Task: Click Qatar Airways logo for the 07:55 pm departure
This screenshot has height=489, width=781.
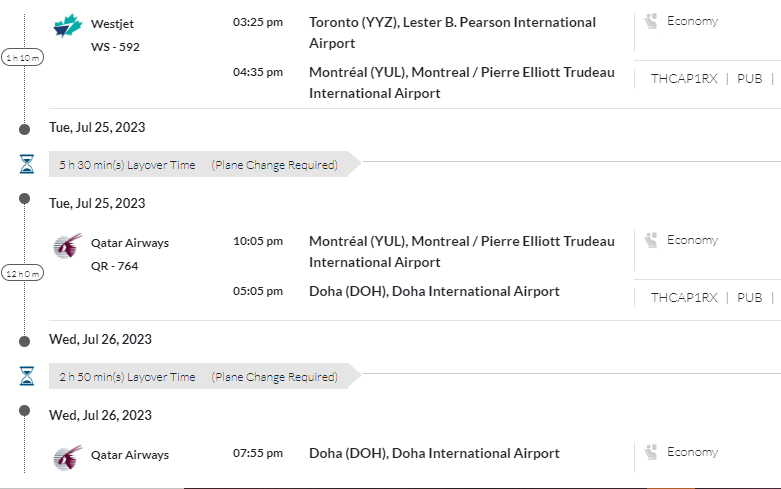Action: pyautogui.click(x=68, y=457)
